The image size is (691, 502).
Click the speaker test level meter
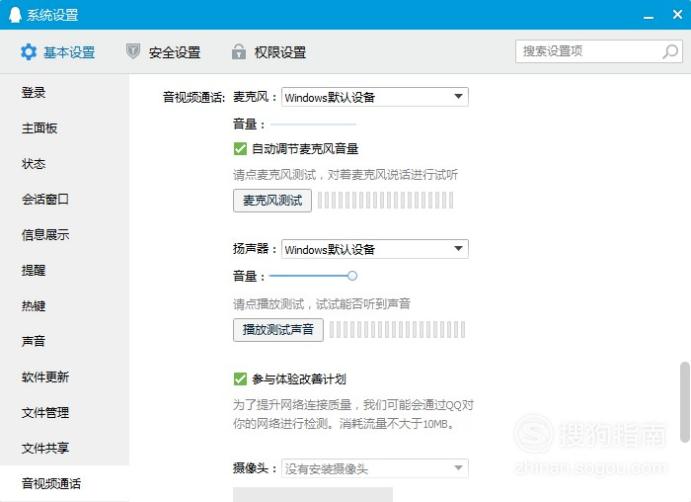point(397,330)
